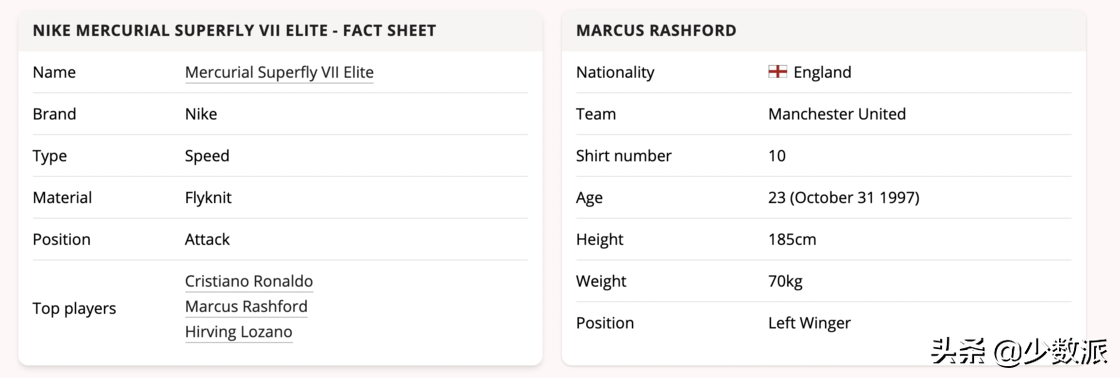Click the Attack position value
1120x378 pixels.
(x=207, y=239)
